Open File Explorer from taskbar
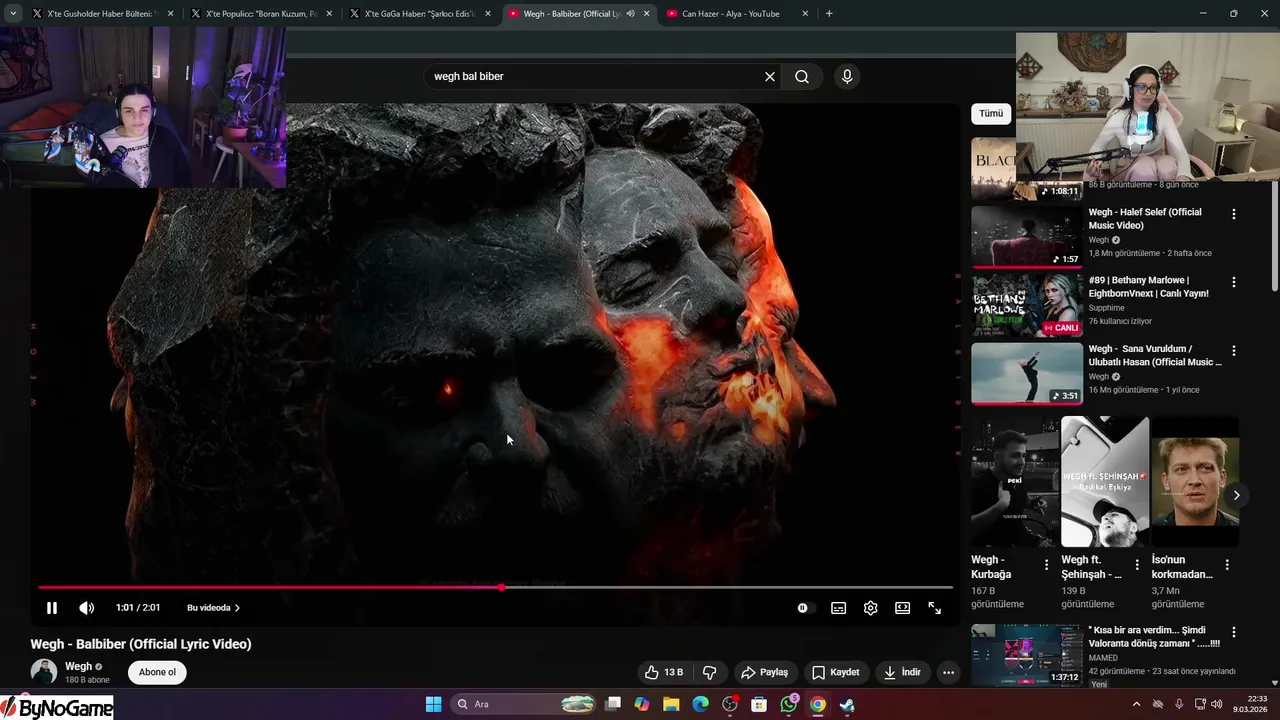 pyautogui.click(x=671, y=704)
